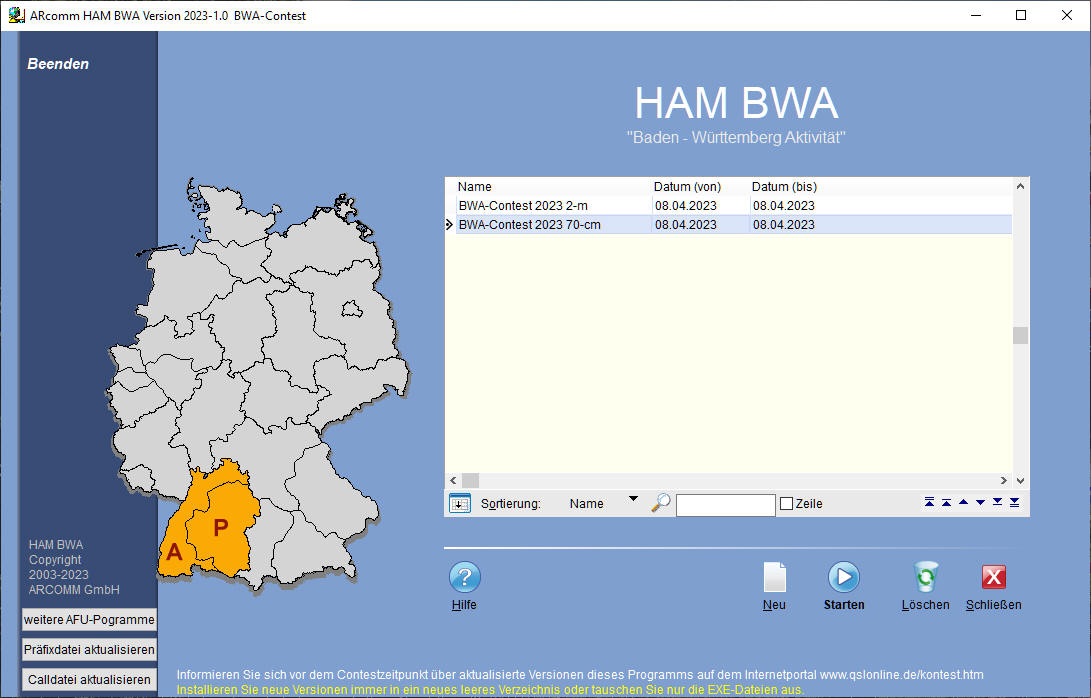
Task: Delete the selected contest via Löschen icon
Action: (x=925, y=577)
